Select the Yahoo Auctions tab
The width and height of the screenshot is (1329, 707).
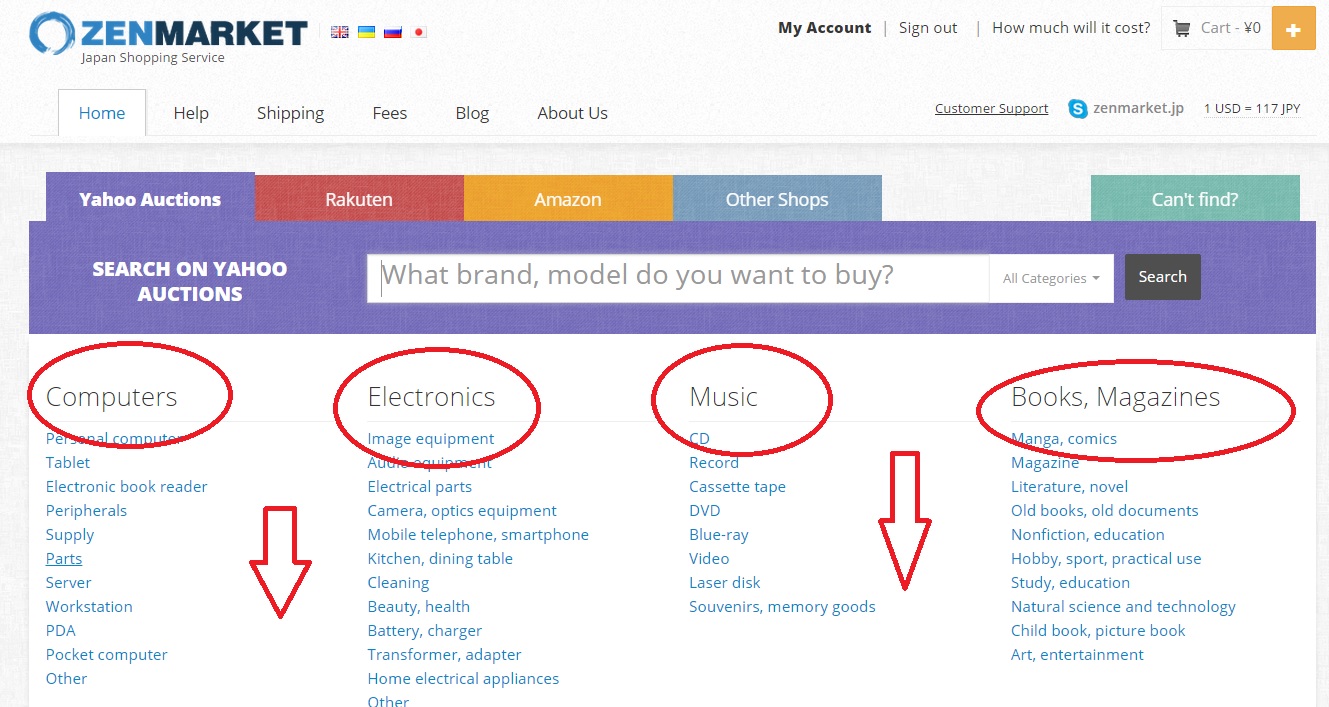(150, 198)
